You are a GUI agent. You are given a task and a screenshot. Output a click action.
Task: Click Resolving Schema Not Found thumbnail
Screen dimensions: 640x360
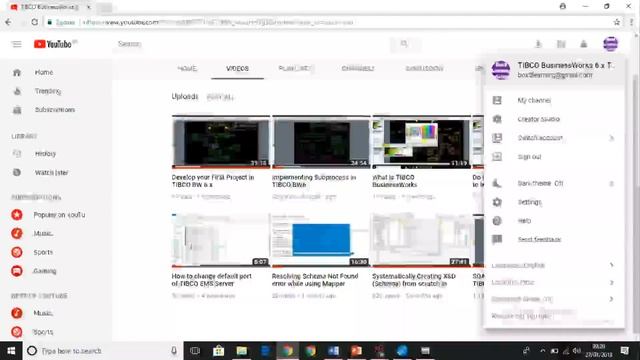click(321, 240)
